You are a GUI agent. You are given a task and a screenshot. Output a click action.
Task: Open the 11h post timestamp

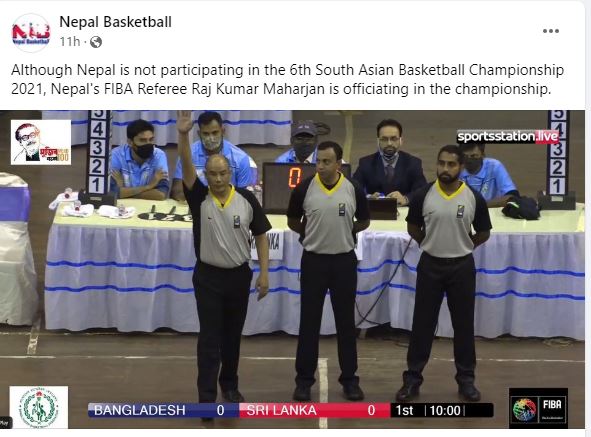[70, 41]
